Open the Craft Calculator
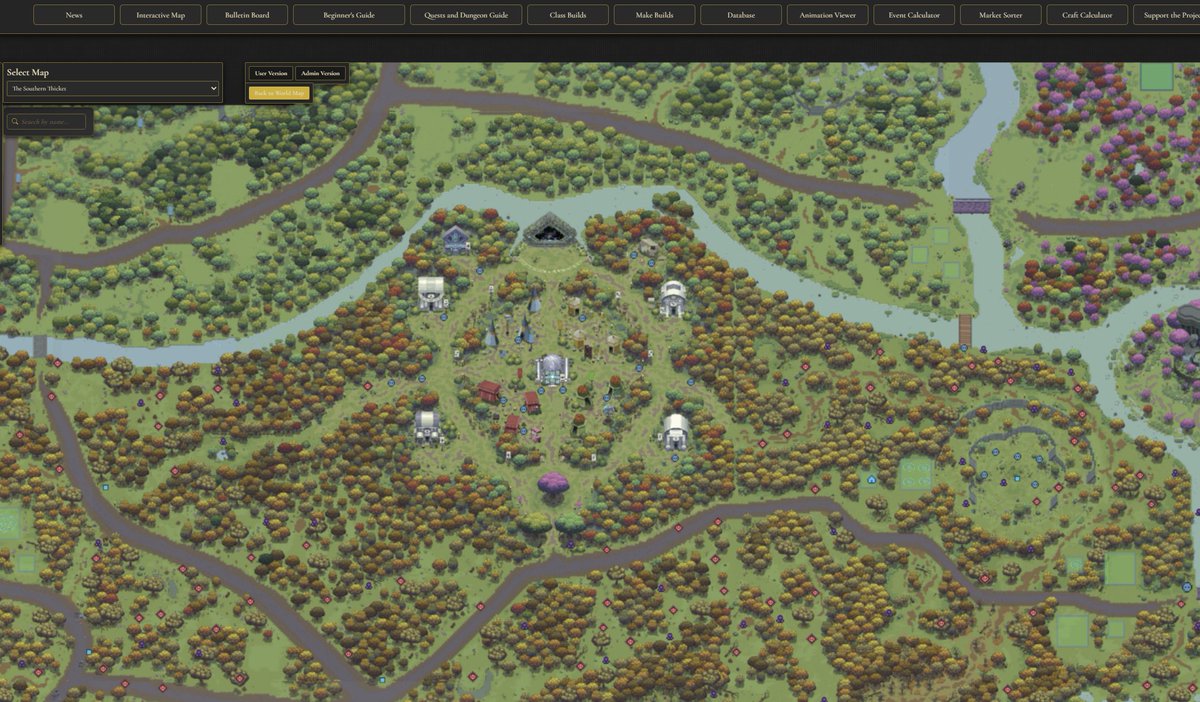1200x702 pixels. pyautogui.click(x=1087, y=15)
